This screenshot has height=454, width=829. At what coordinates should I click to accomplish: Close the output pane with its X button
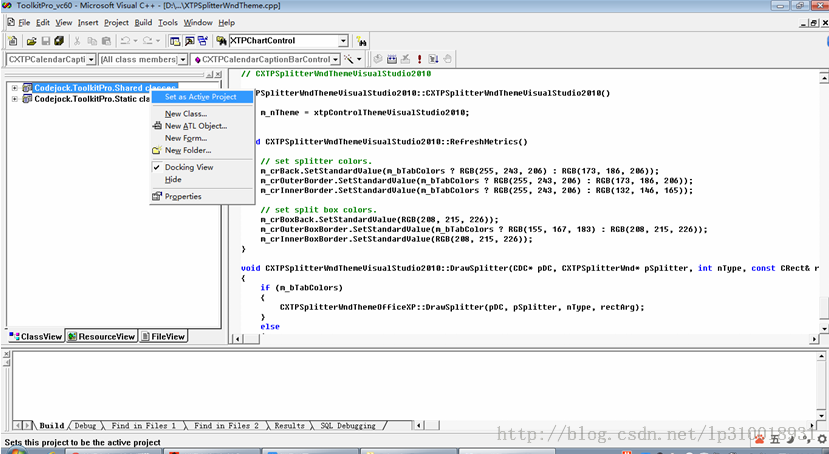click(6, 355)
